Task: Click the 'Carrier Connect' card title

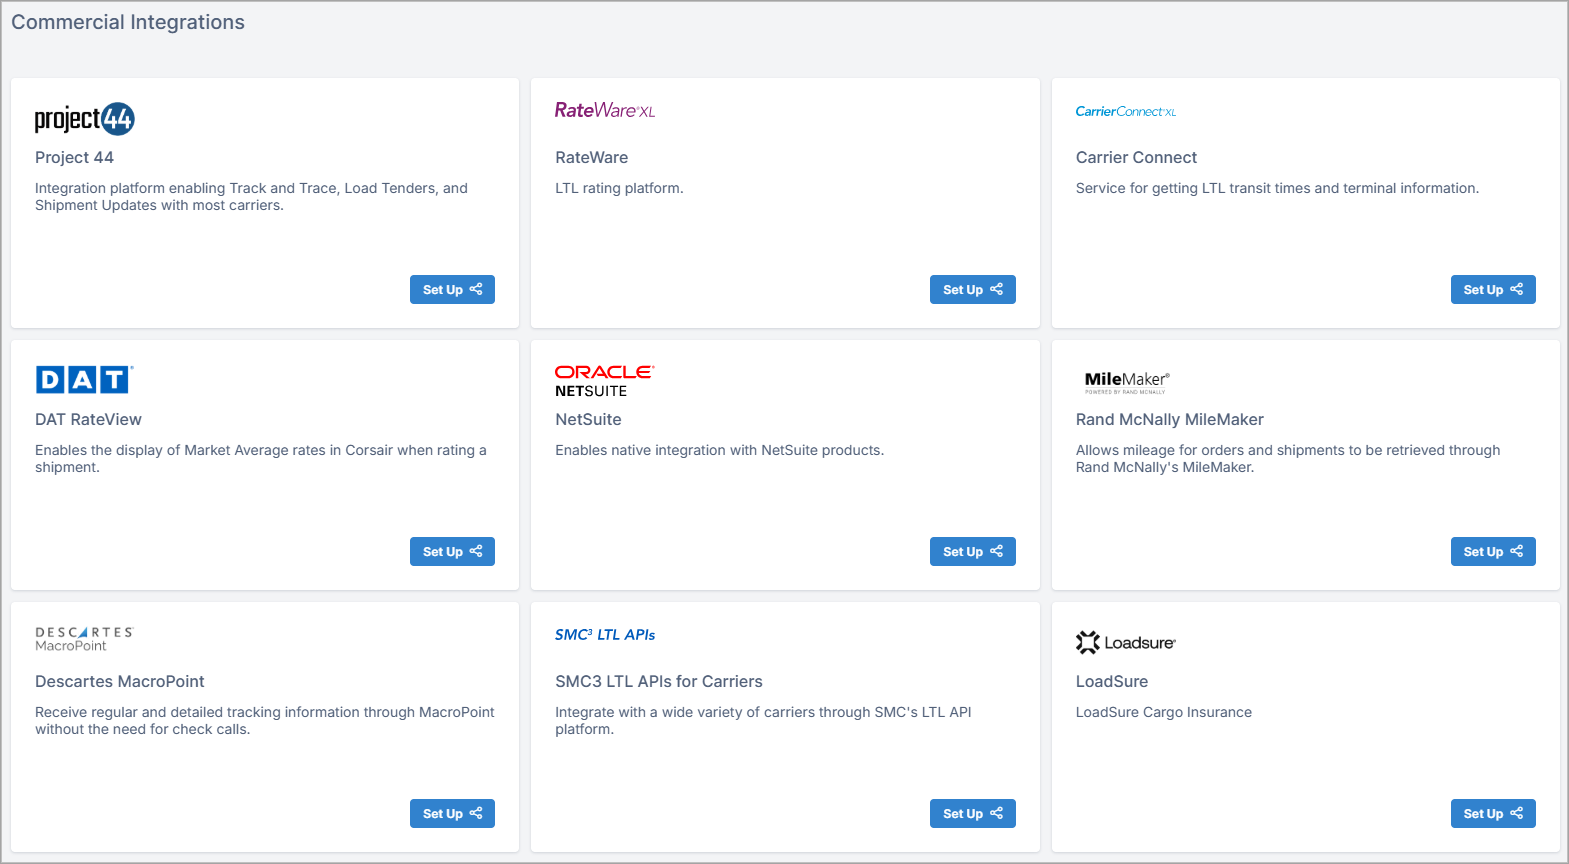Action: [1136, 157]
